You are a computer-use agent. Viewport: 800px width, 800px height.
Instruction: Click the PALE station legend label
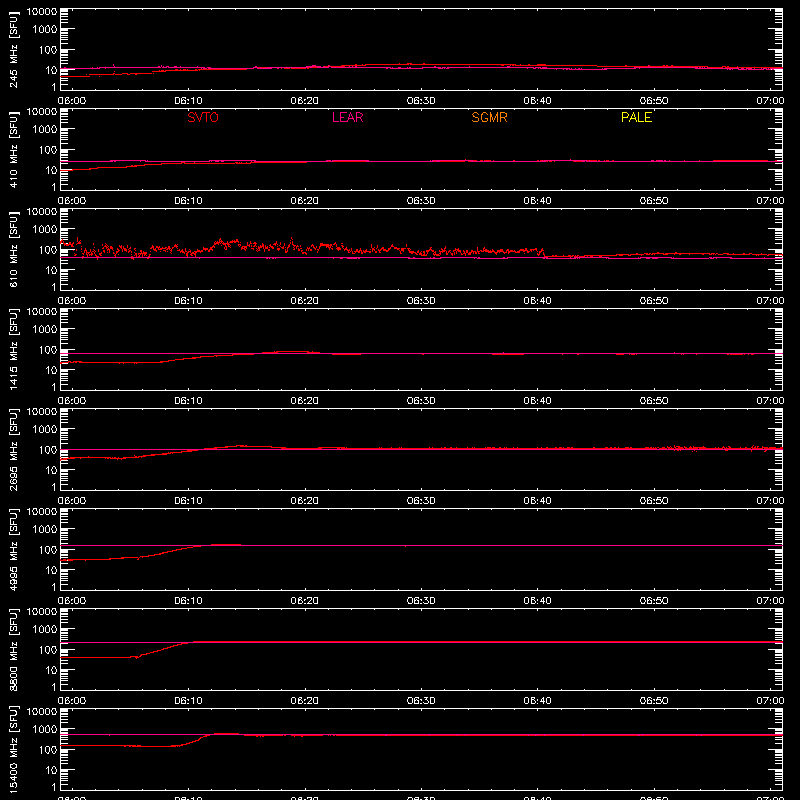pyautogui.click(x=636, y=117)
